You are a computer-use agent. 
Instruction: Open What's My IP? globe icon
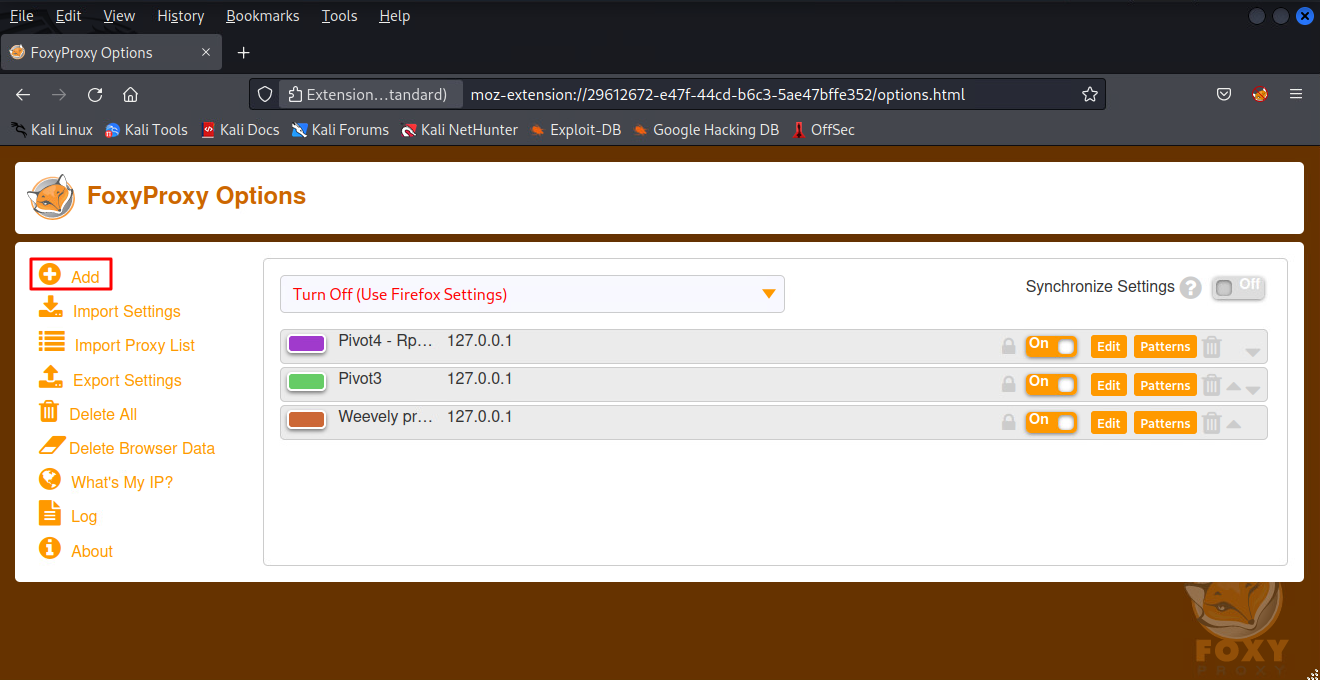(50, 480)
